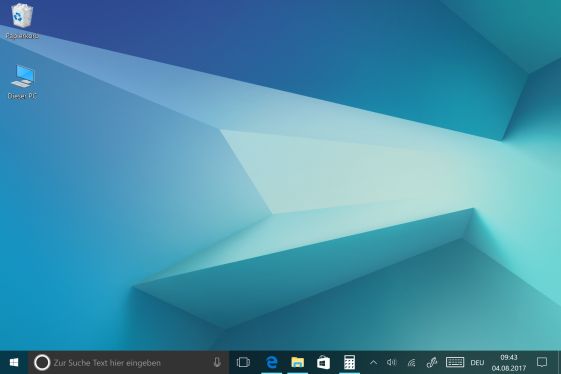The image size is (561, 374).
Task: Open the Wi-Fi network flyout
Action: (x=411, y=363)
